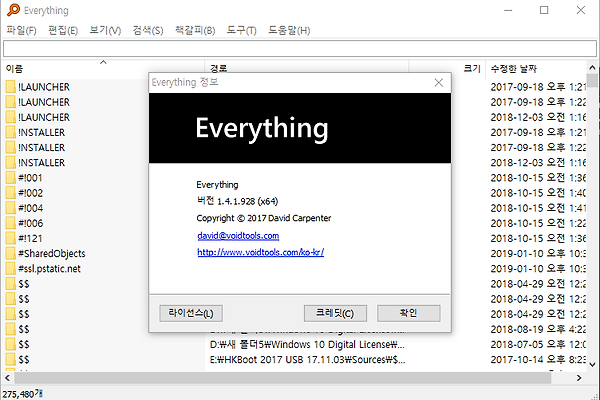Click the horizontal scrollbar at list bottom

tap(300, 377)
